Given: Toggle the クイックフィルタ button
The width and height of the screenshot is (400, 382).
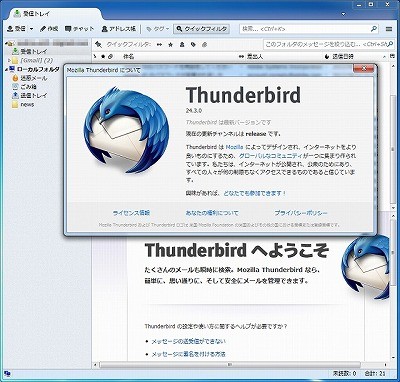Looking at the screenshot, I should coord(202,29).
